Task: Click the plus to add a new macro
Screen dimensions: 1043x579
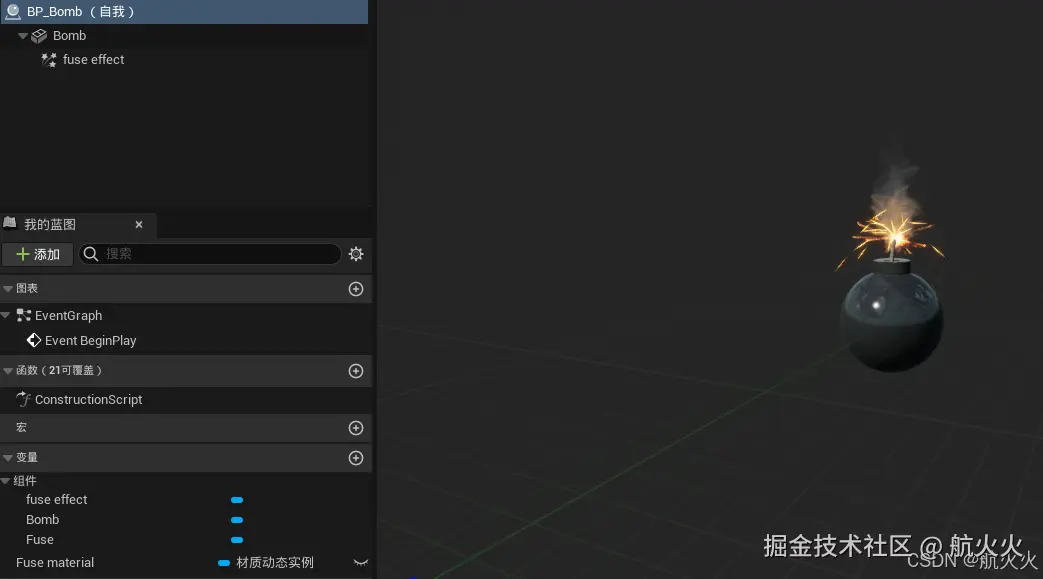Action: 356,428
